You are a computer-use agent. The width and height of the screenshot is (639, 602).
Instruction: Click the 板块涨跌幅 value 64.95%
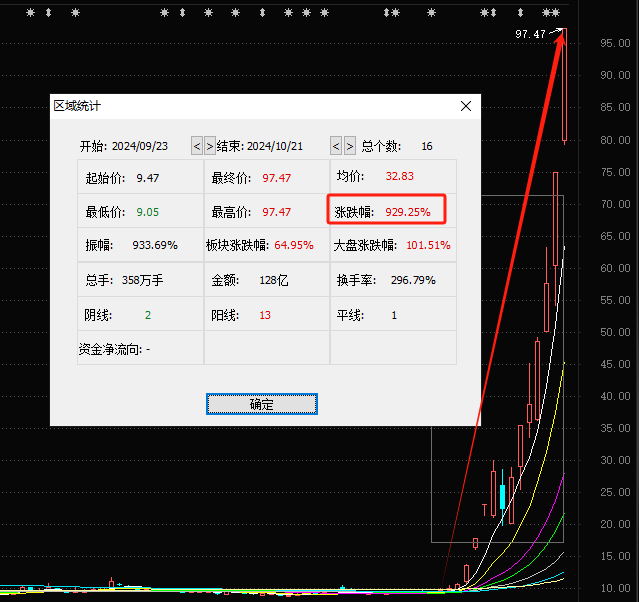click(294, 245)
